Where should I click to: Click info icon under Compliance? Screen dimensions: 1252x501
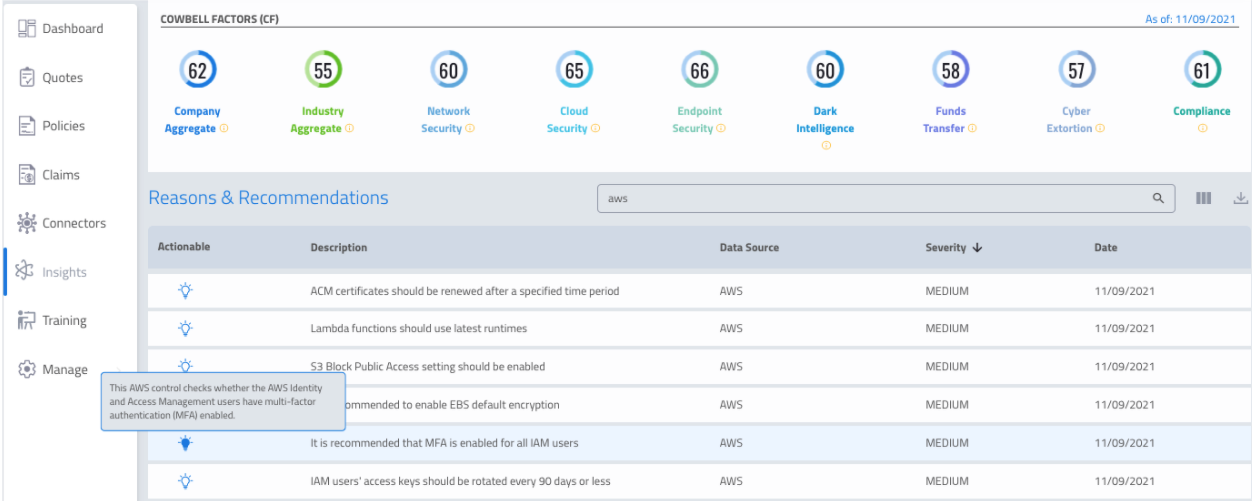click(1202, 129)
